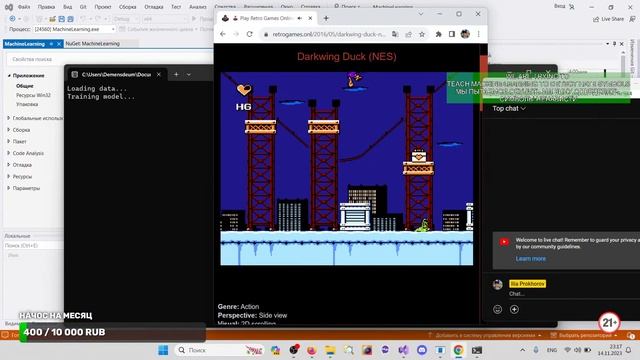Open the Вид menu

point(67,7)
